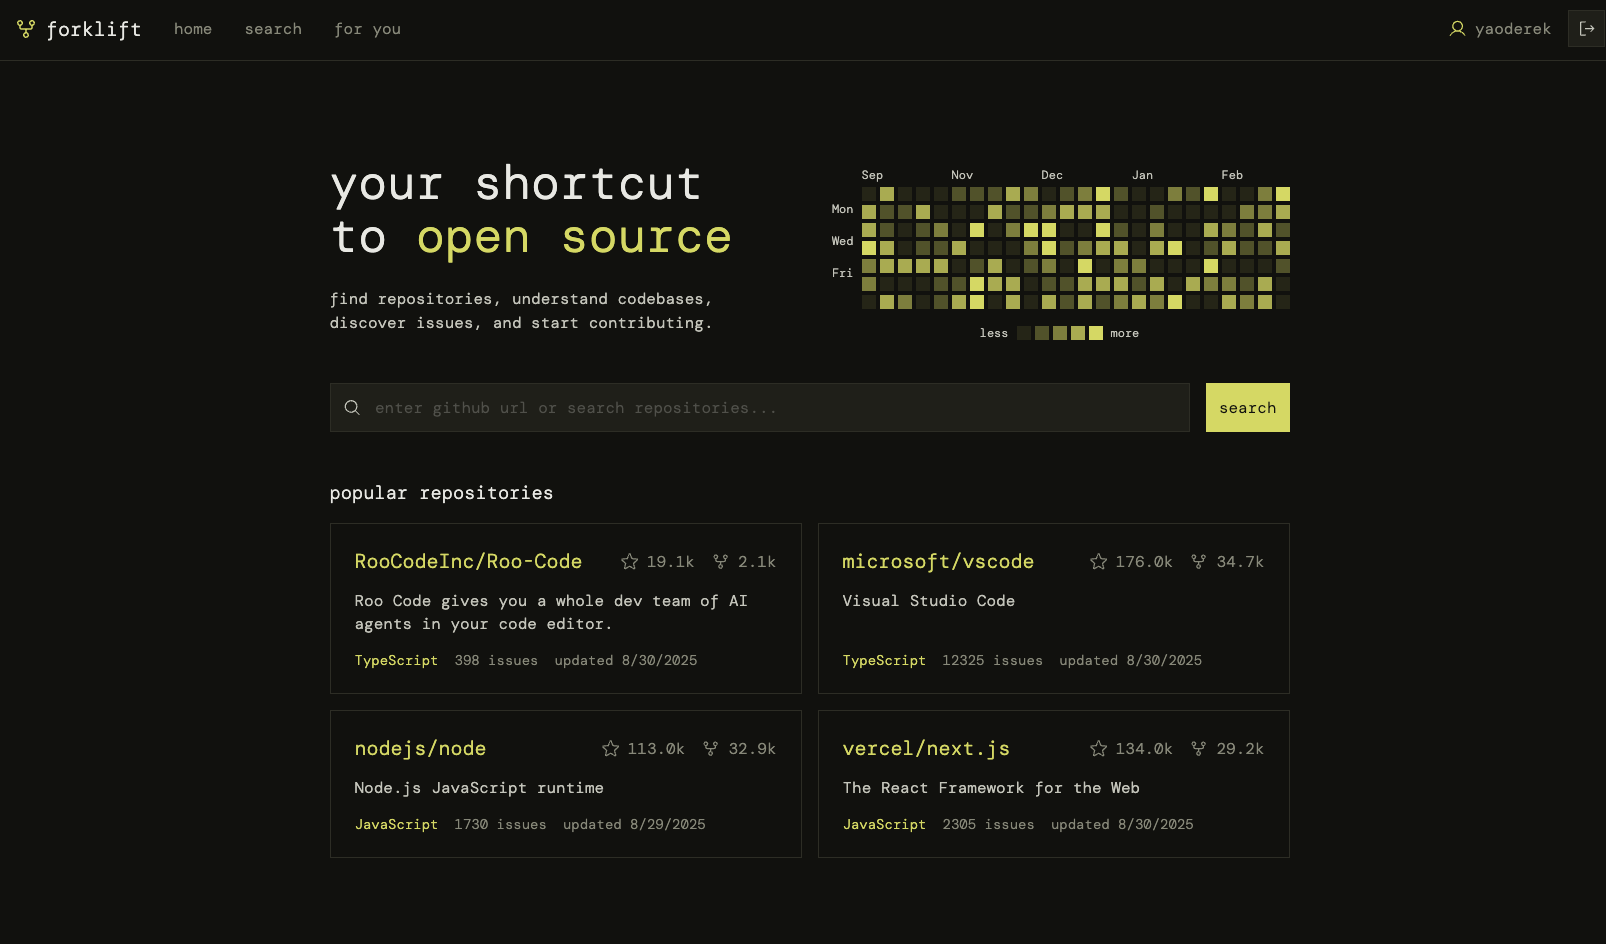Click the yellow search button
Image resolution: width=1606 pixels, height=944 pixels.
click(1248, 408)
